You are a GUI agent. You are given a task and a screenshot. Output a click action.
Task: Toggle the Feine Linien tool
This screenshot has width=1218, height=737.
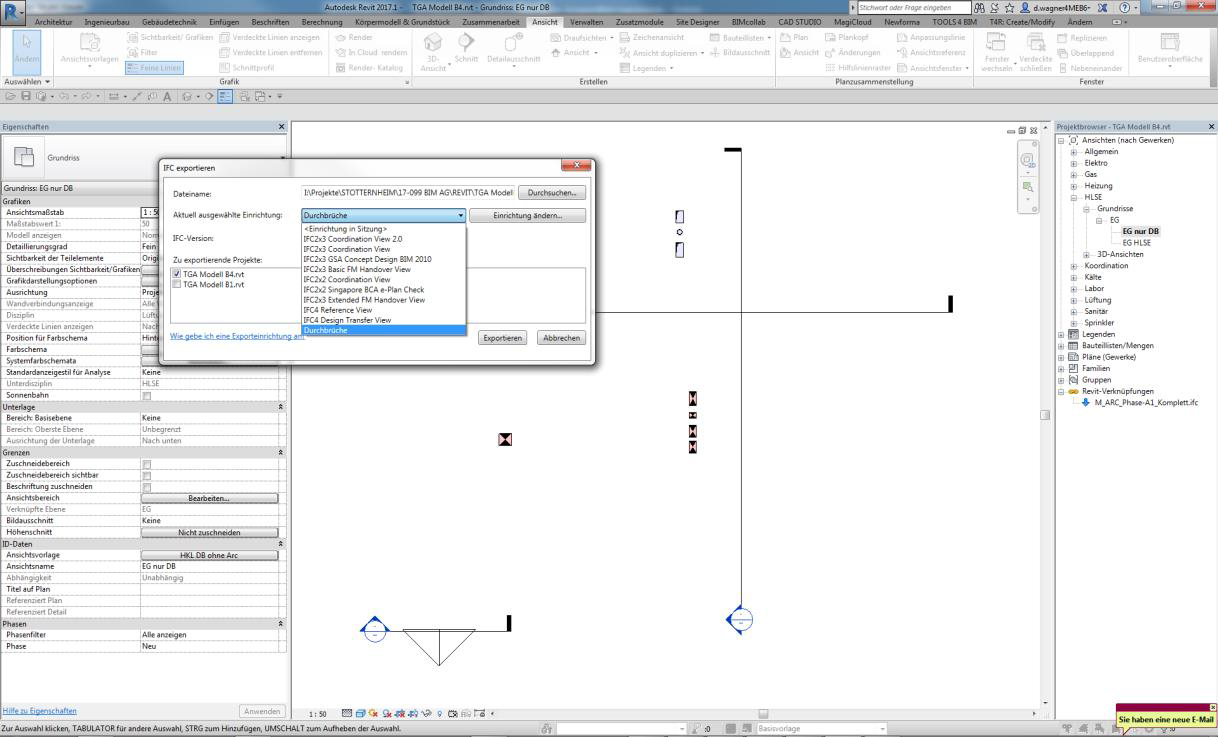[154, 67]
